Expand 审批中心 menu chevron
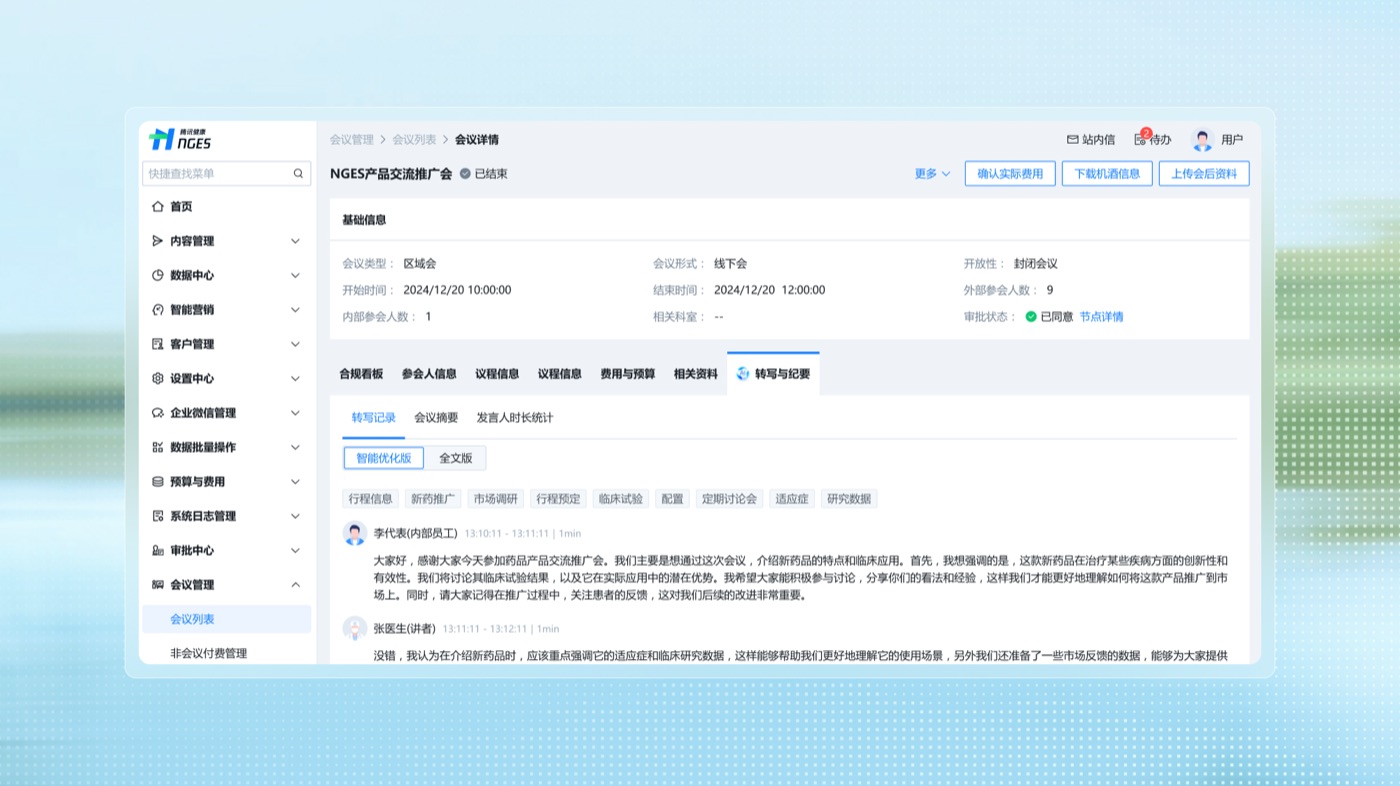1400x786 pixels. point(295,550)
